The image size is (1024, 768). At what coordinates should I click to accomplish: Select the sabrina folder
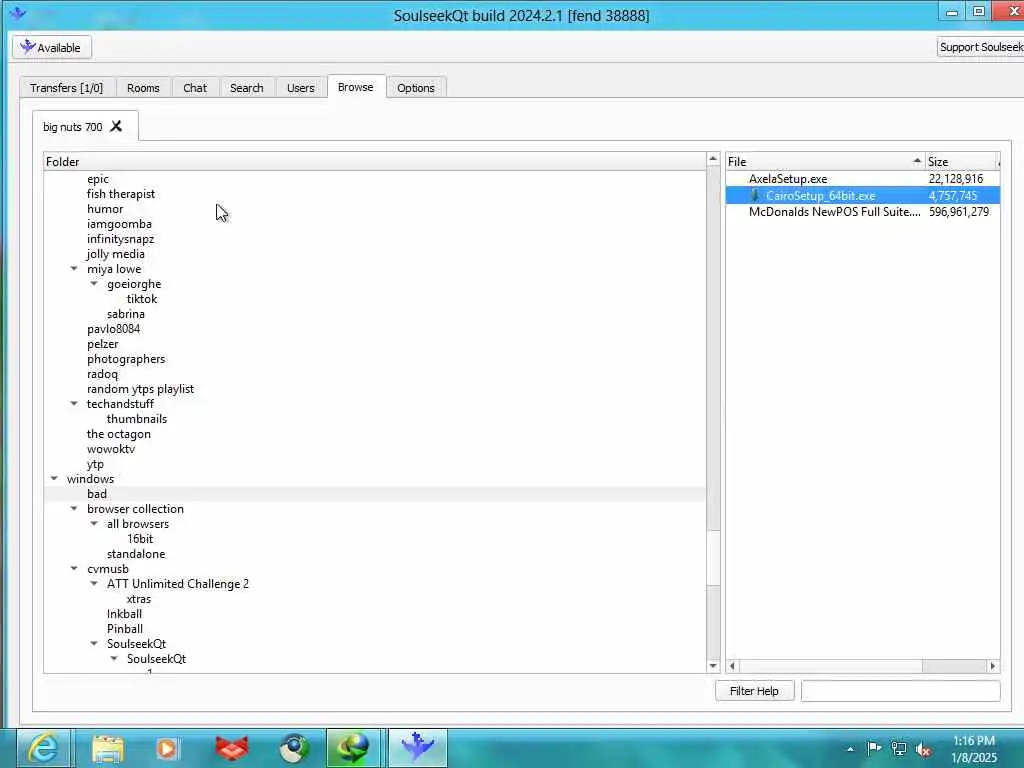(x=126, y=314)
